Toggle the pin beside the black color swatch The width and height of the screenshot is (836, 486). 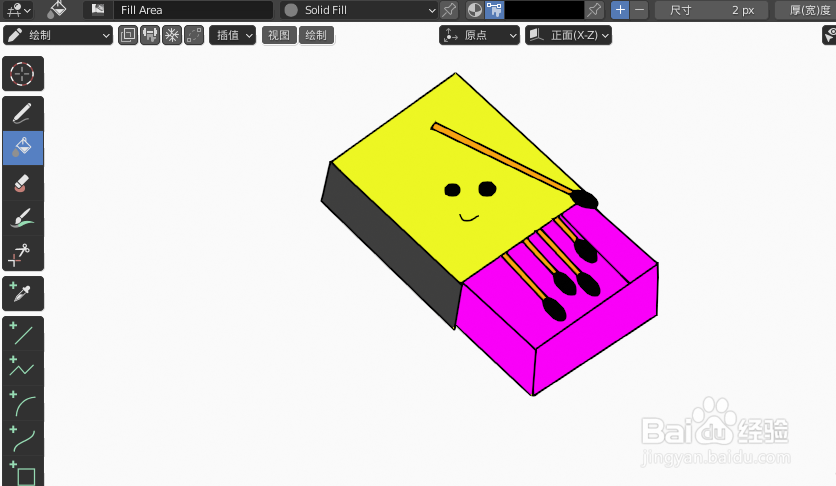coord(594,10)
